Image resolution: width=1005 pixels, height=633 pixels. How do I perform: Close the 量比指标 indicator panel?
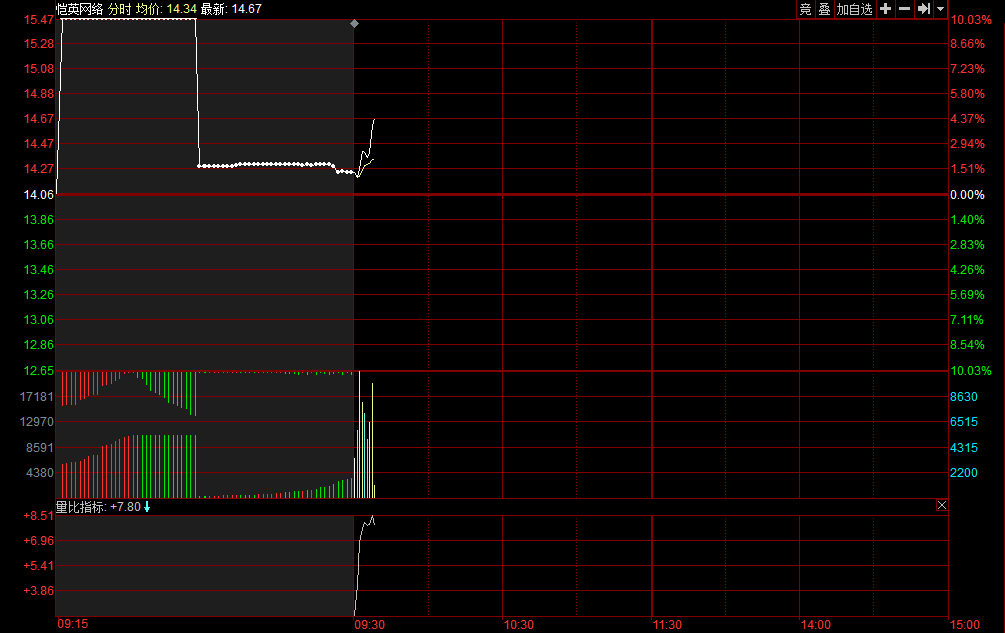941,506
